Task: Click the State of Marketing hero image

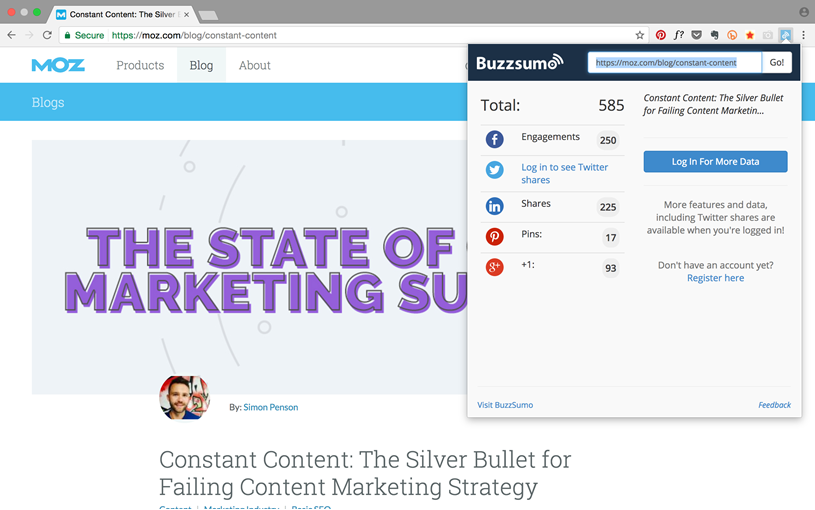Action: (249, 267)
